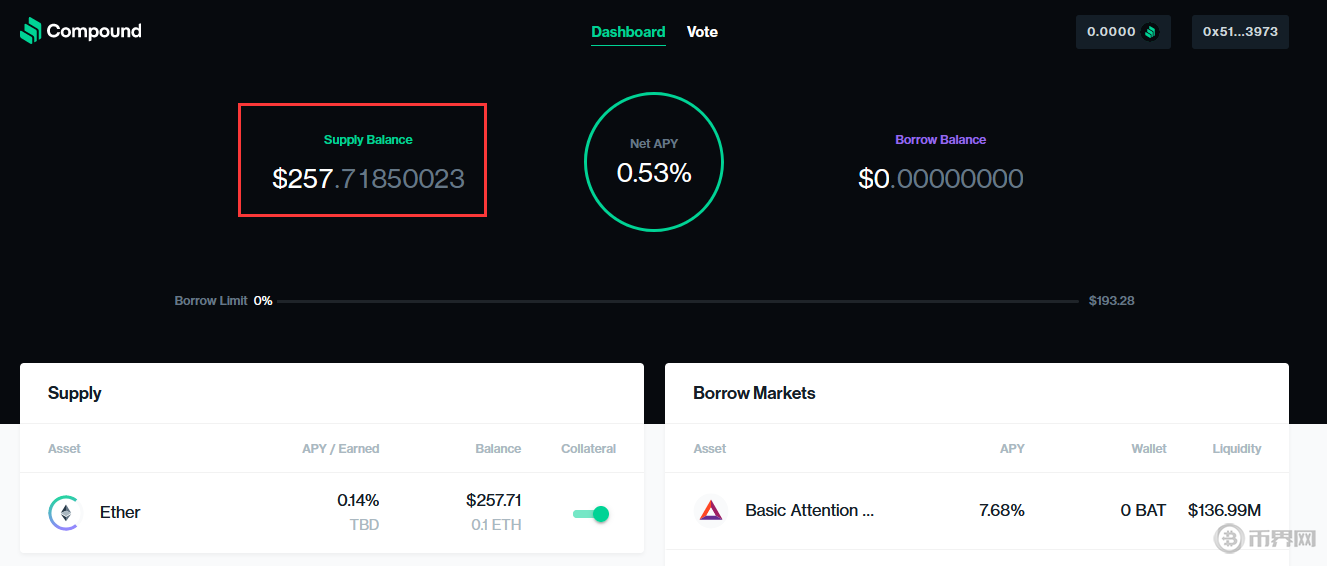
Task: Click the Net APY circle
Action: (x=654, y=162)
